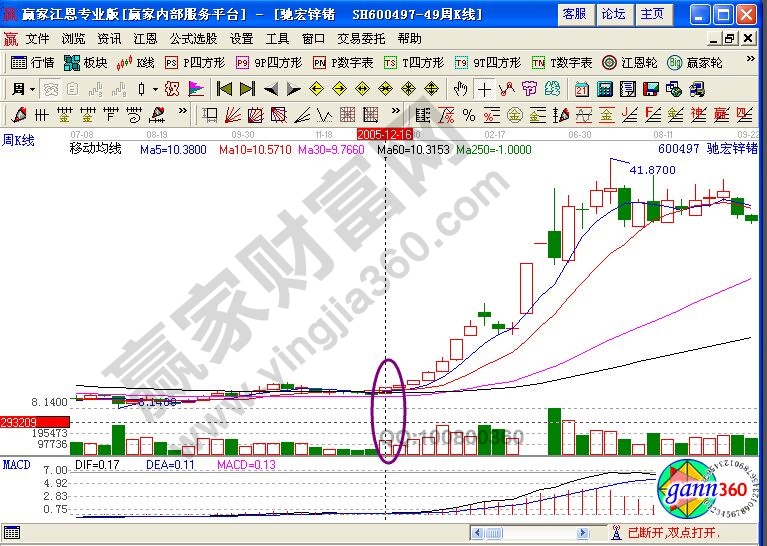Open the 资讯 menu
Image resolution: width=767 pixels, height=546 pixels.
pyautogui.click(x=109, y=38)
